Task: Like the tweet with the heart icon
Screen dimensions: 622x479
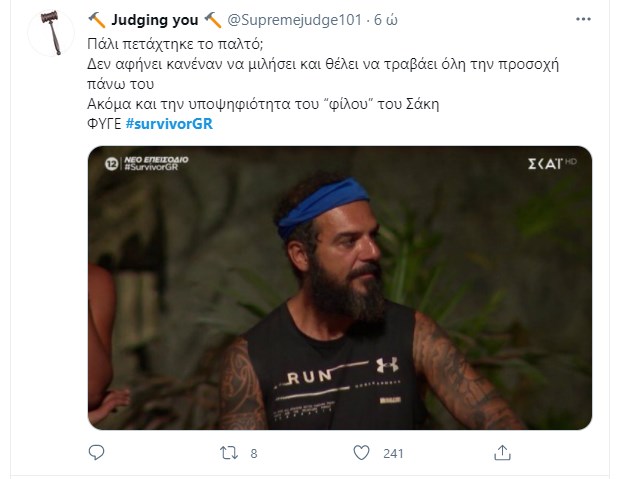Action: (362, 453)
